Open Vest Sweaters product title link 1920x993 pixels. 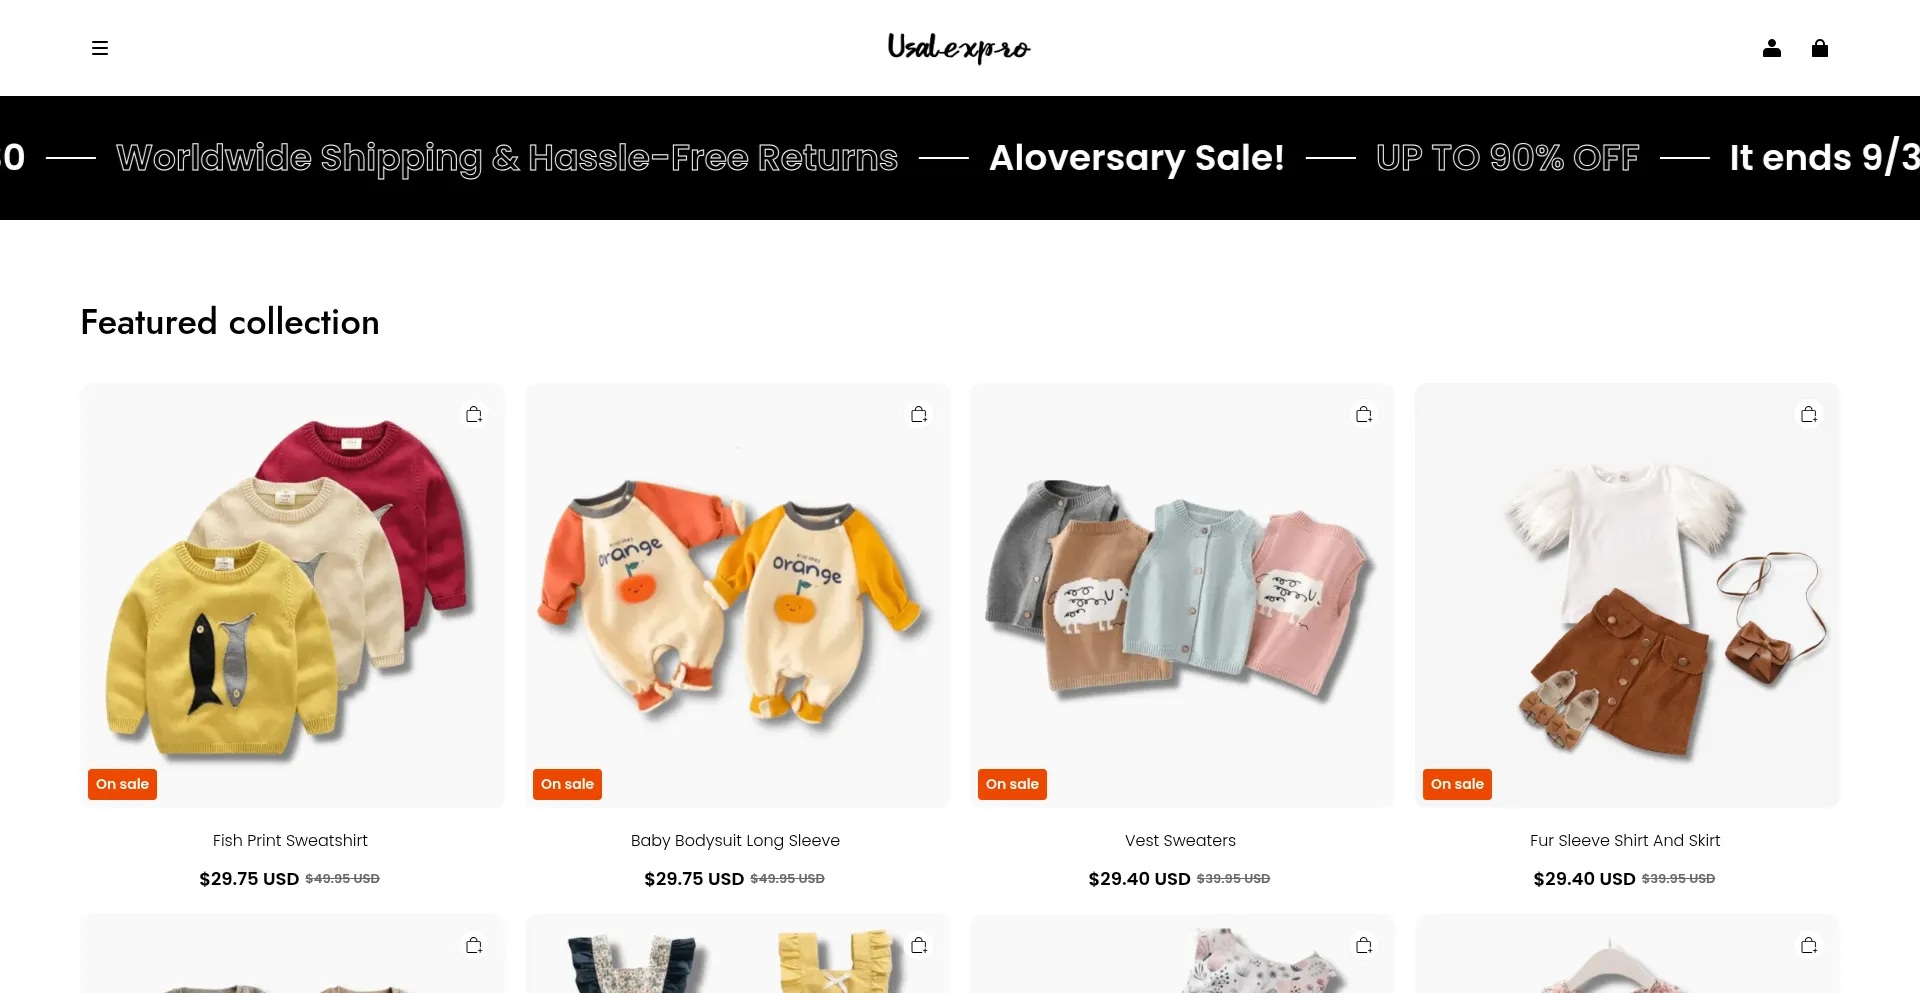(1180, 841)
